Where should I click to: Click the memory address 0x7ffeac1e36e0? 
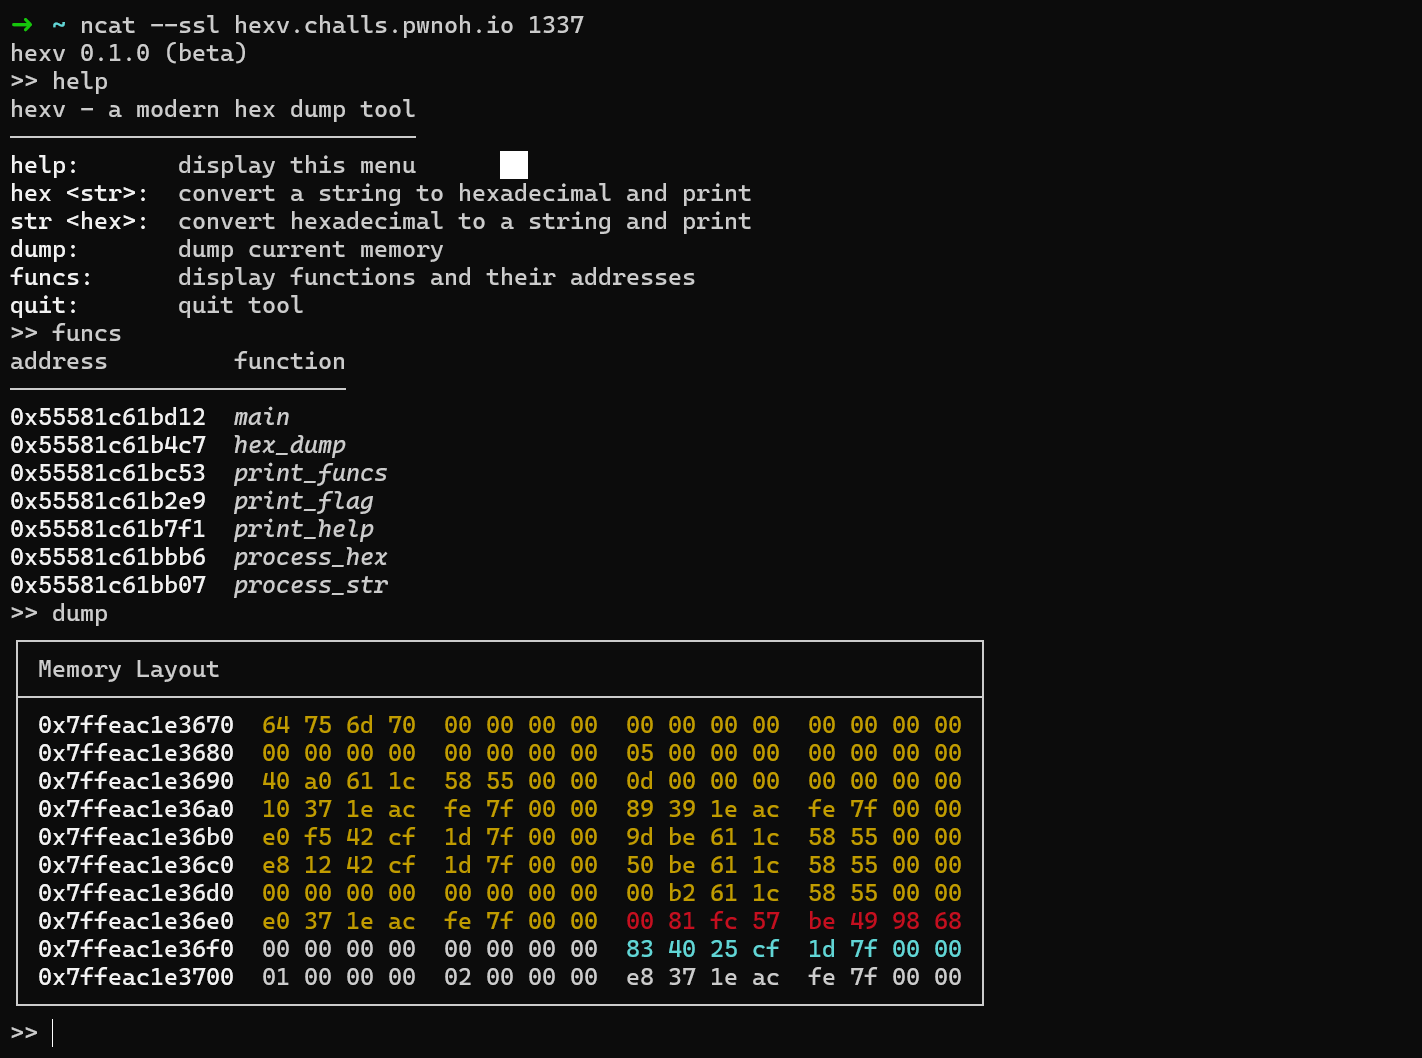[x=136, y=921]
